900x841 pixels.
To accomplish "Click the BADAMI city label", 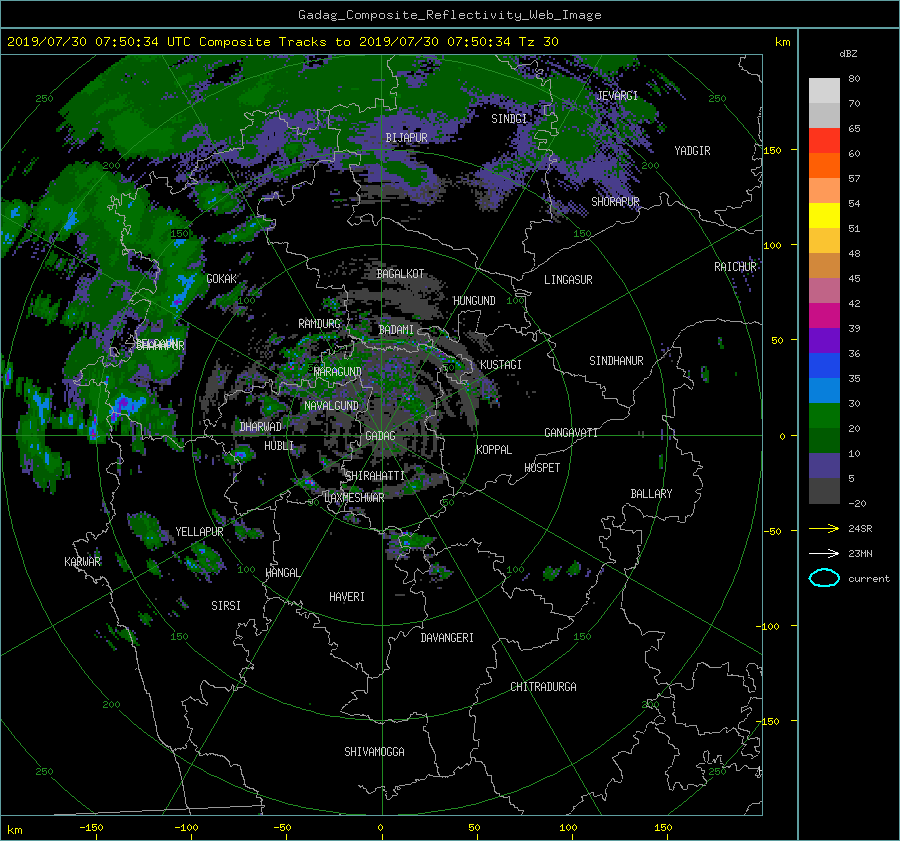I will pos(396,330).
